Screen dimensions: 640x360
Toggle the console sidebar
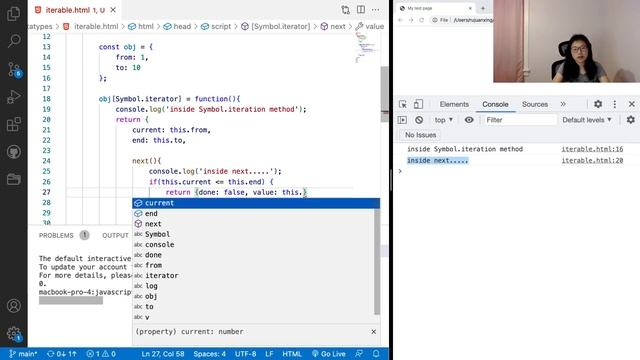(402, 120)
